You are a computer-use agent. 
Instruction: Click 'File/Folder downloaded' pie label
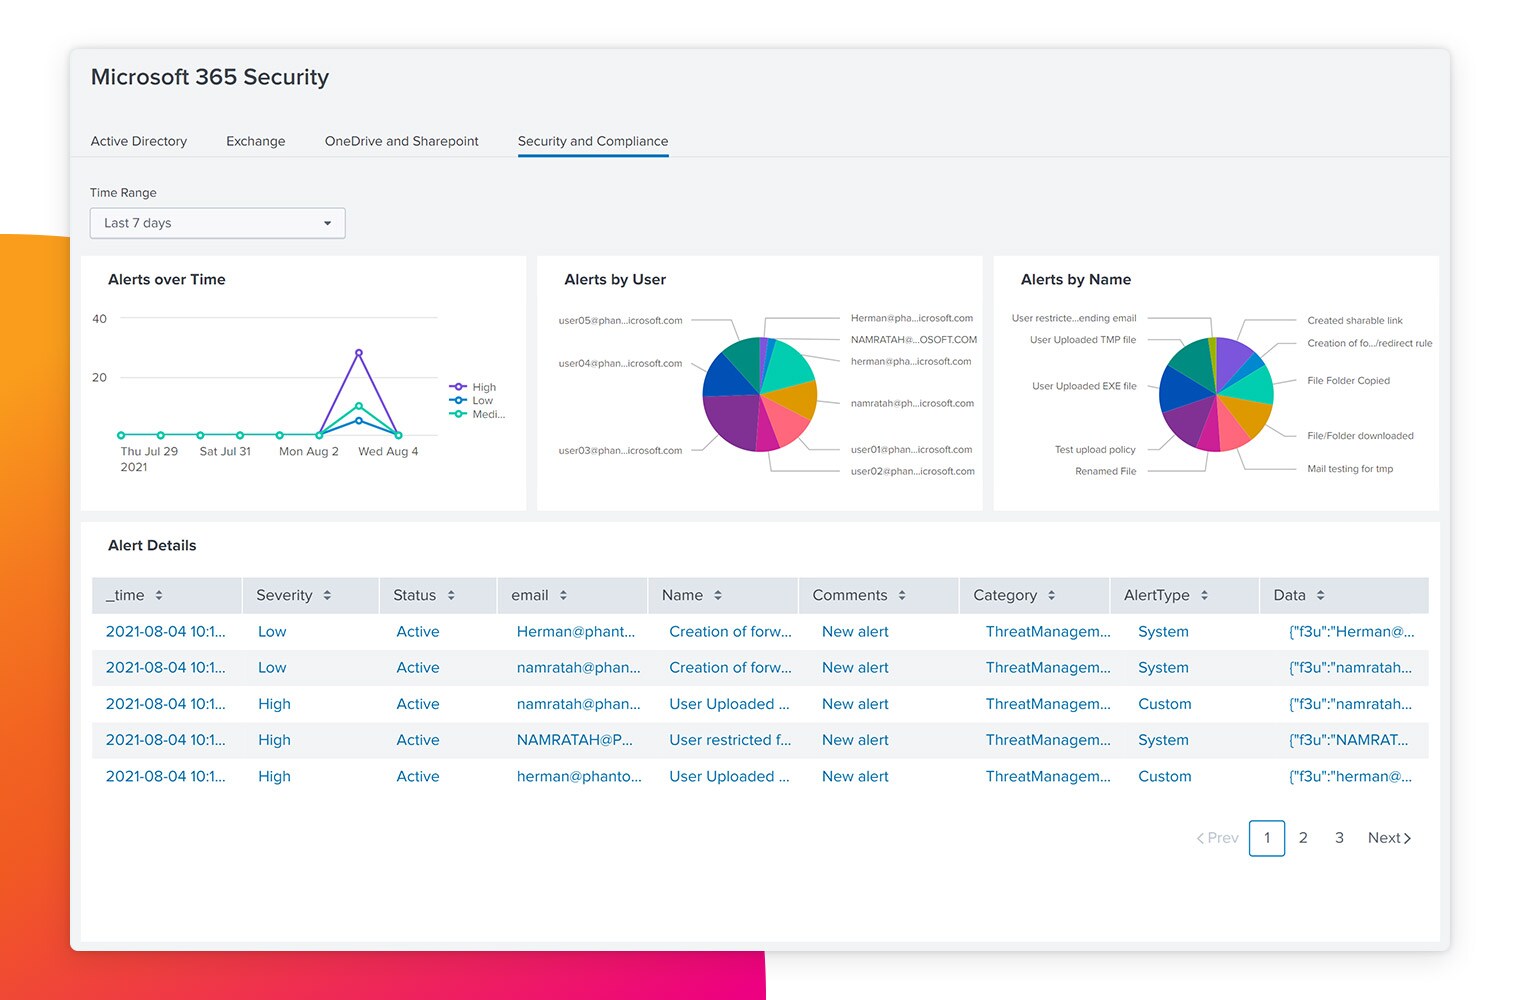1360,436
